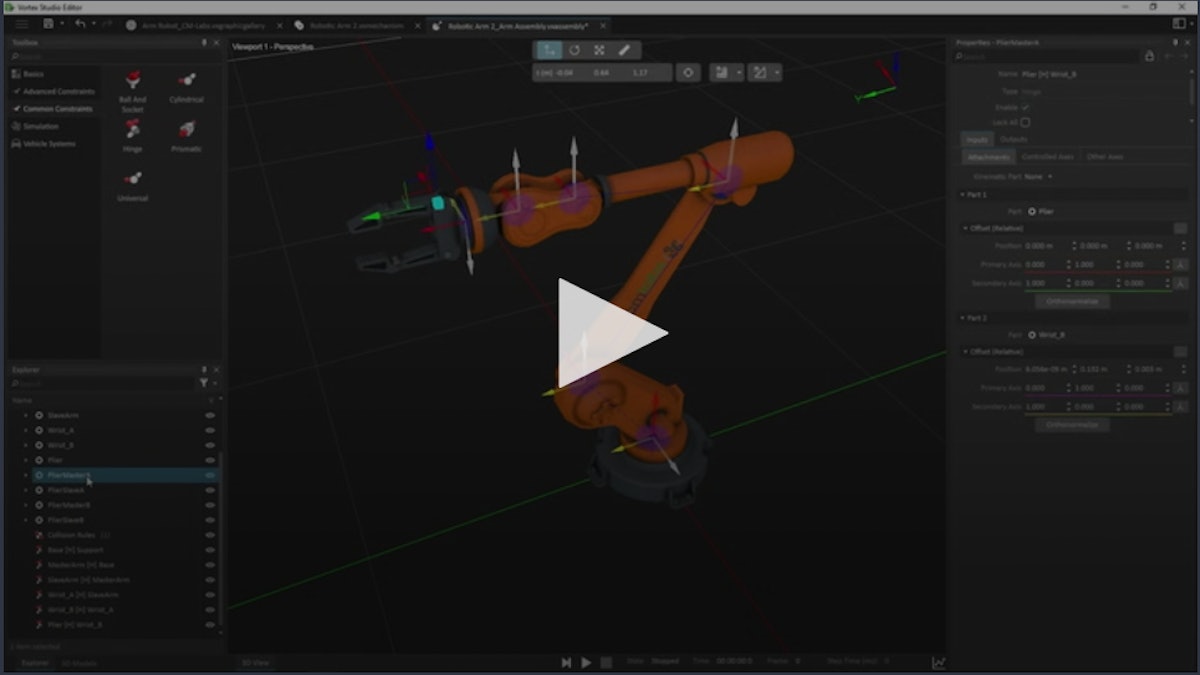Open the Controlled Axes tab

pyautogui.click(x=1048, y=156)
